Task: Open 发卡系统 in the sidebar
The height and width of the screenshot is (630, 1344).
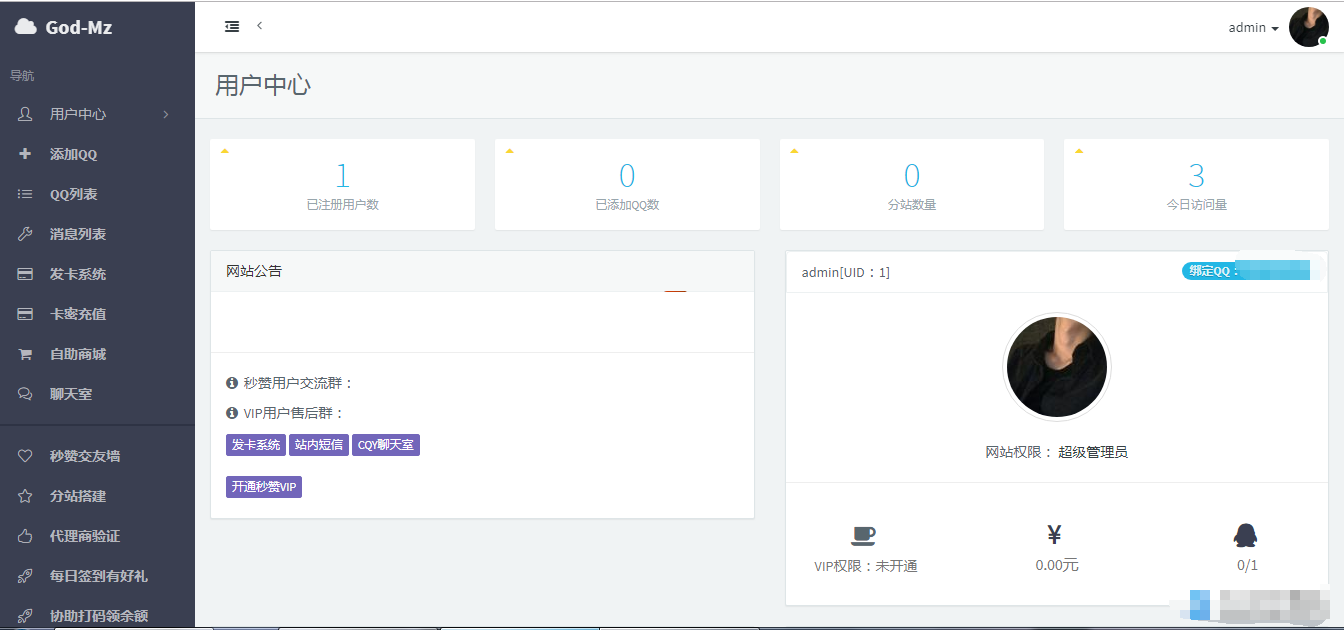Action: [78, 274]
